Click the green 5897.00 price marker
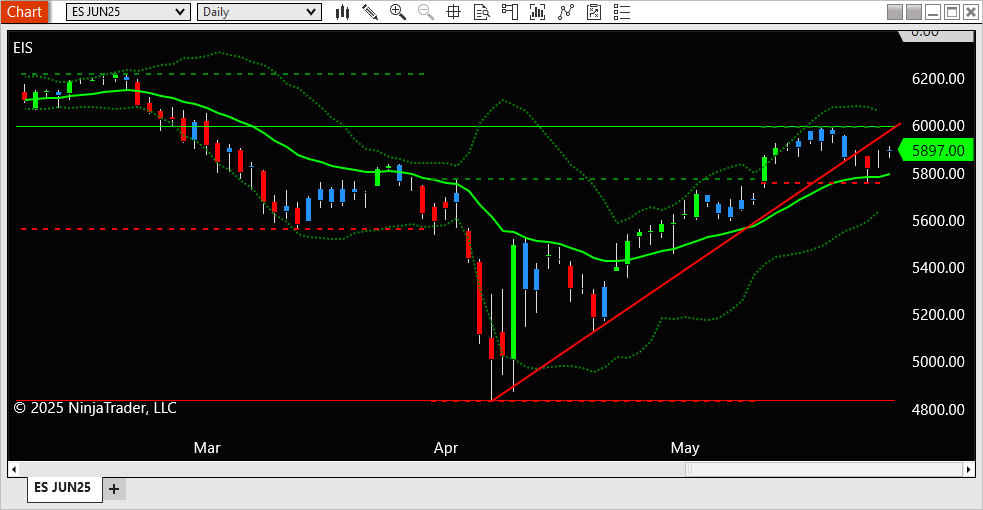 936,150
